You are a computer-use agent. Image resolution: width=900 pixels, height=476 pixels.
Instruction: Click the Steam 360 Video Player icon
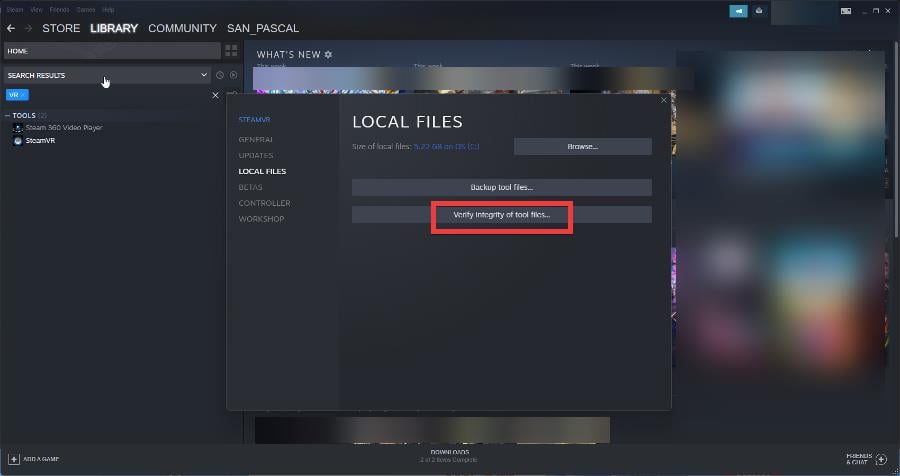18,127
